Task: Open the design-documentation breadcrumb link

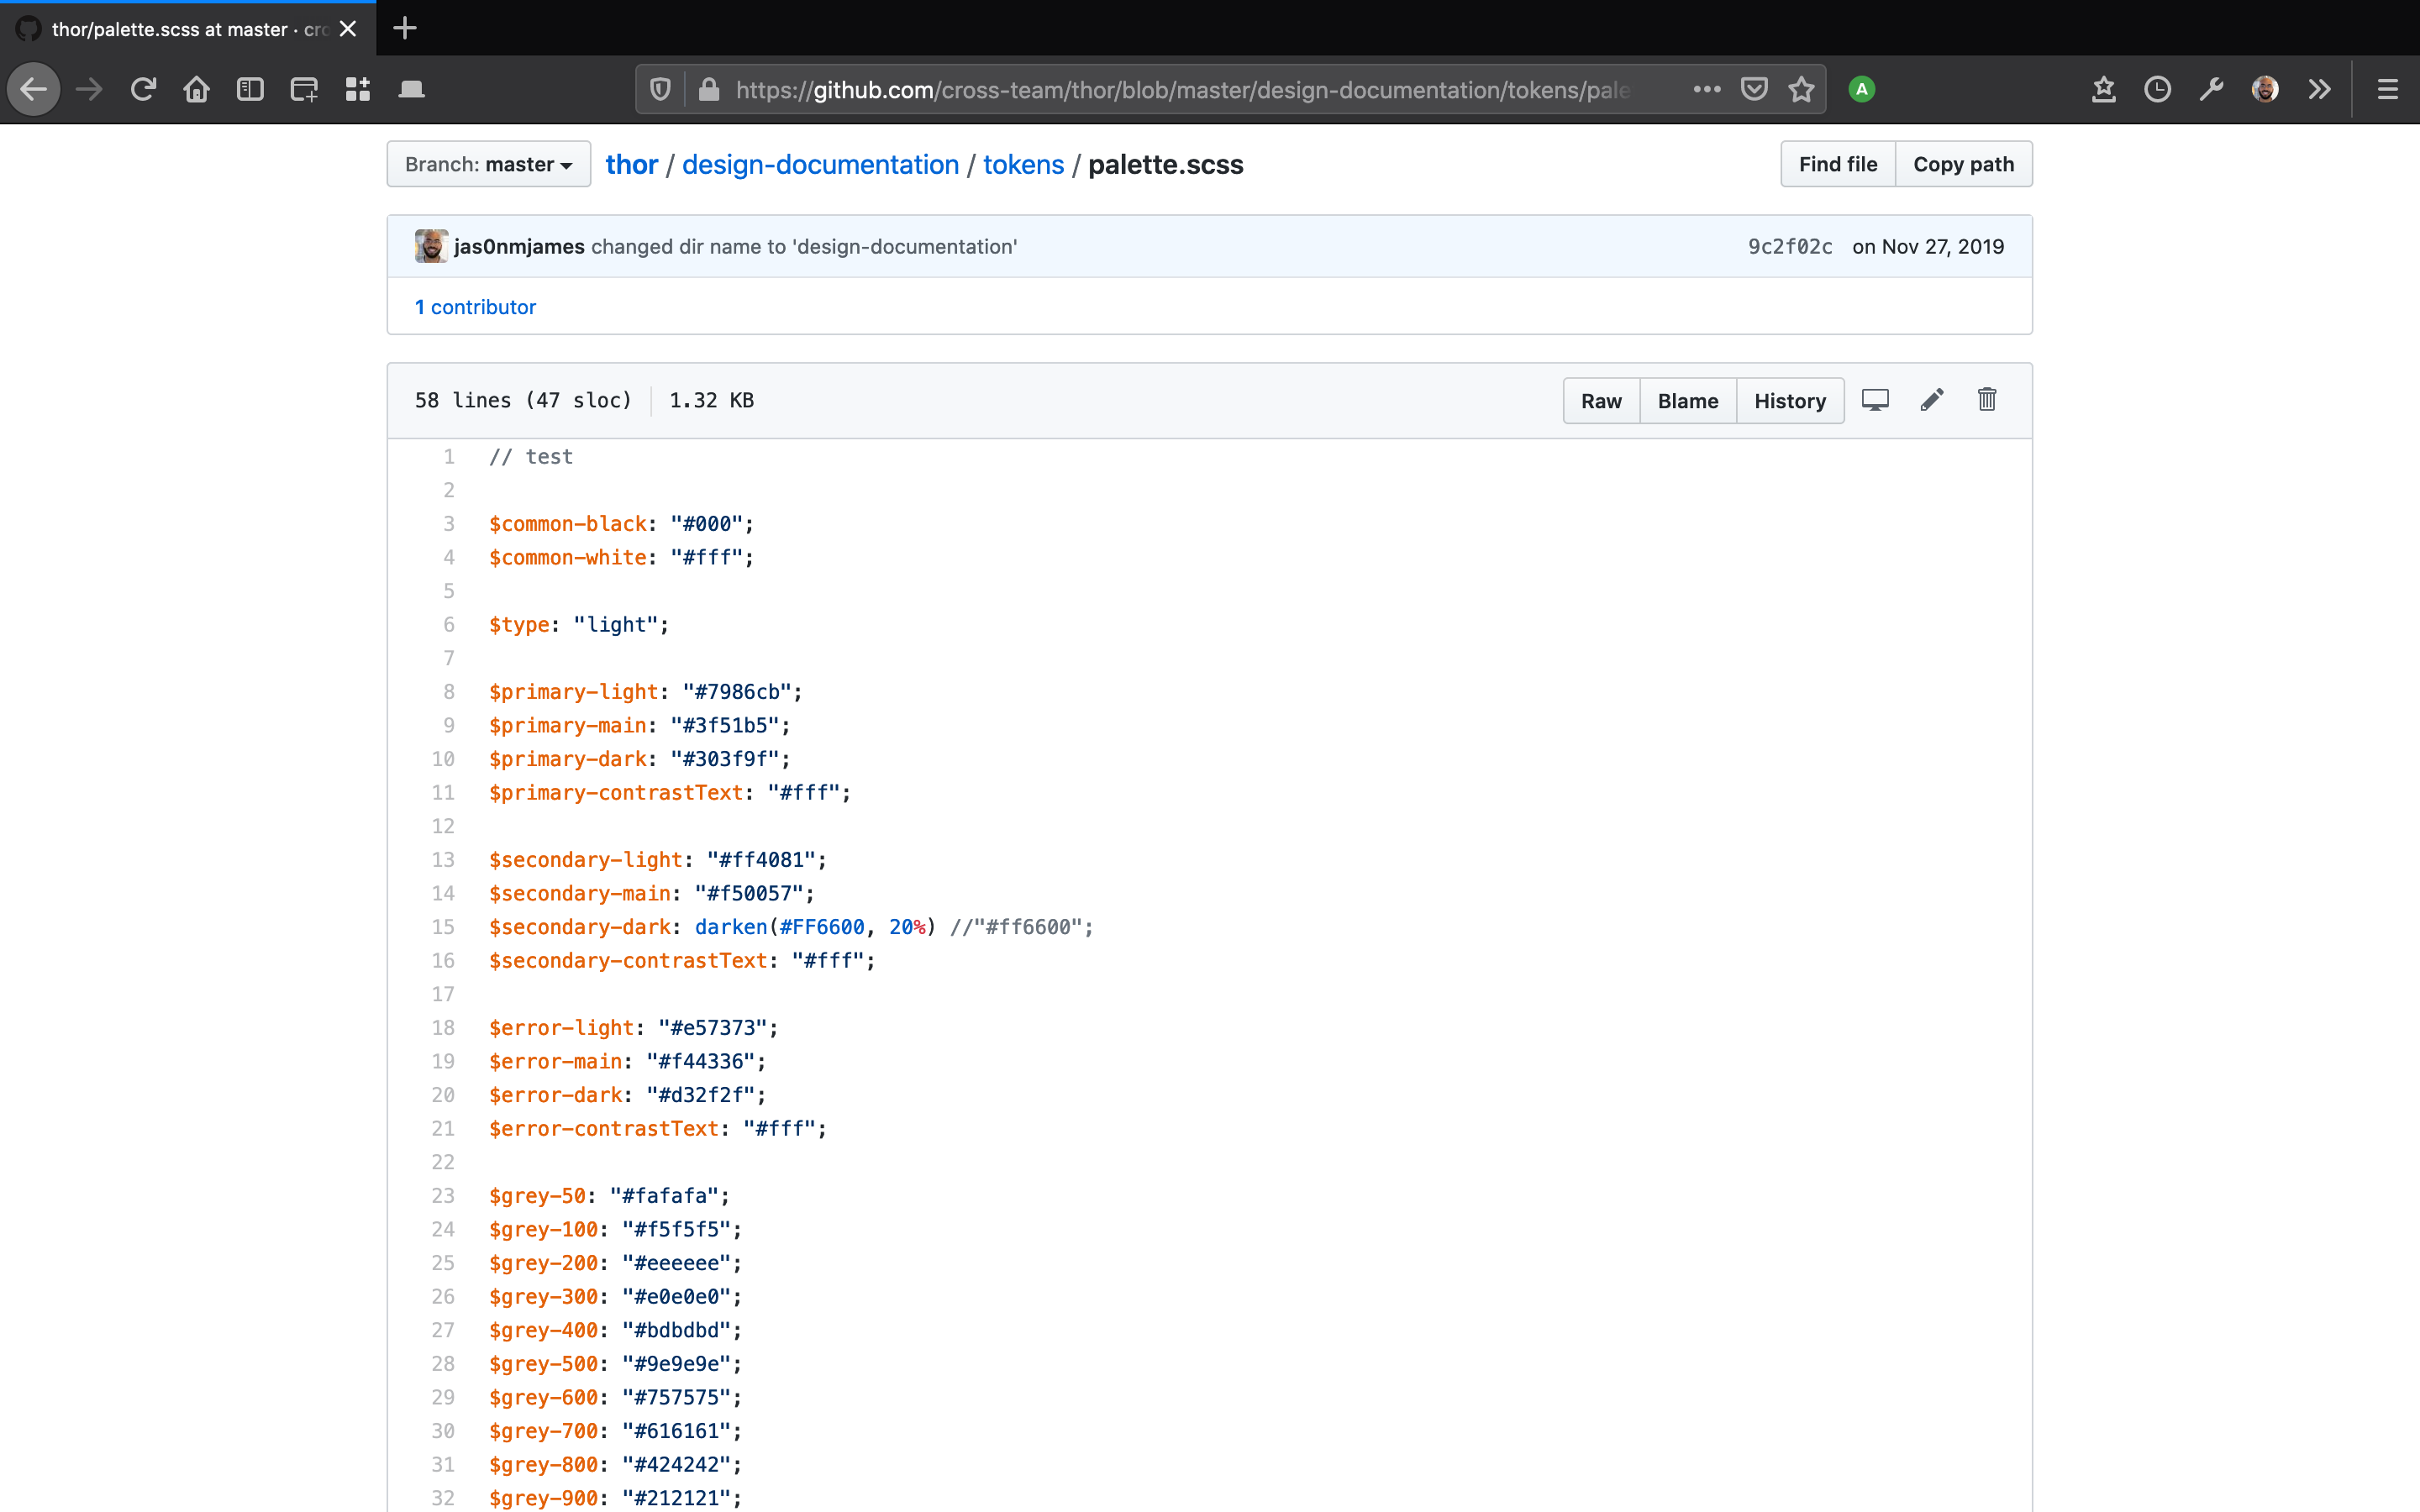Action: [x=820, y=164]
